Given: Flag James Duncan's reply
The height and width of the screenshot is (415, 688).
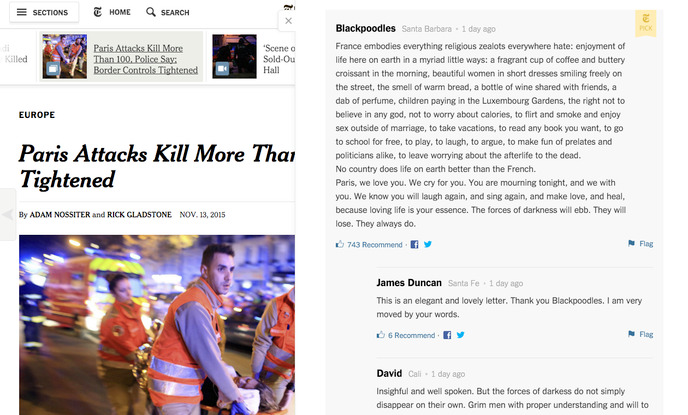Looking at the screenshot, I should 641,334.
